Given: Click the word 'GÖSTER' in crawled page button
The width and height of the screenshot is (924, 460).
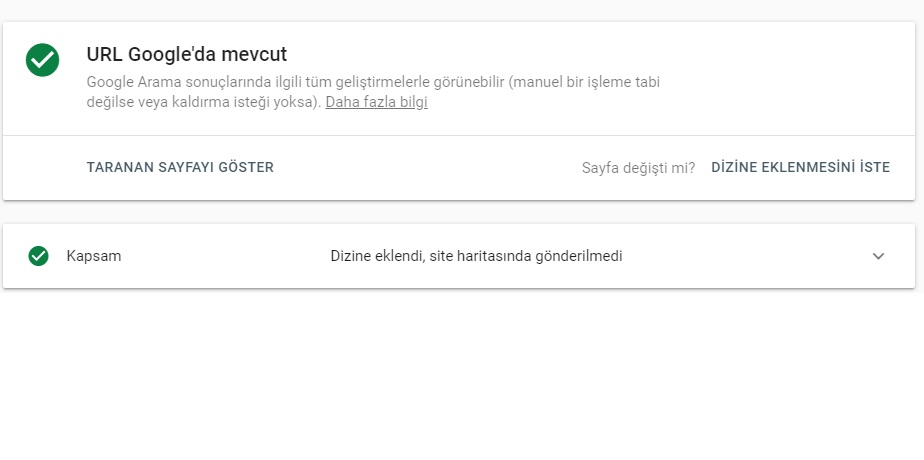Looking at the screenshot, I should [x=246, y=167].
